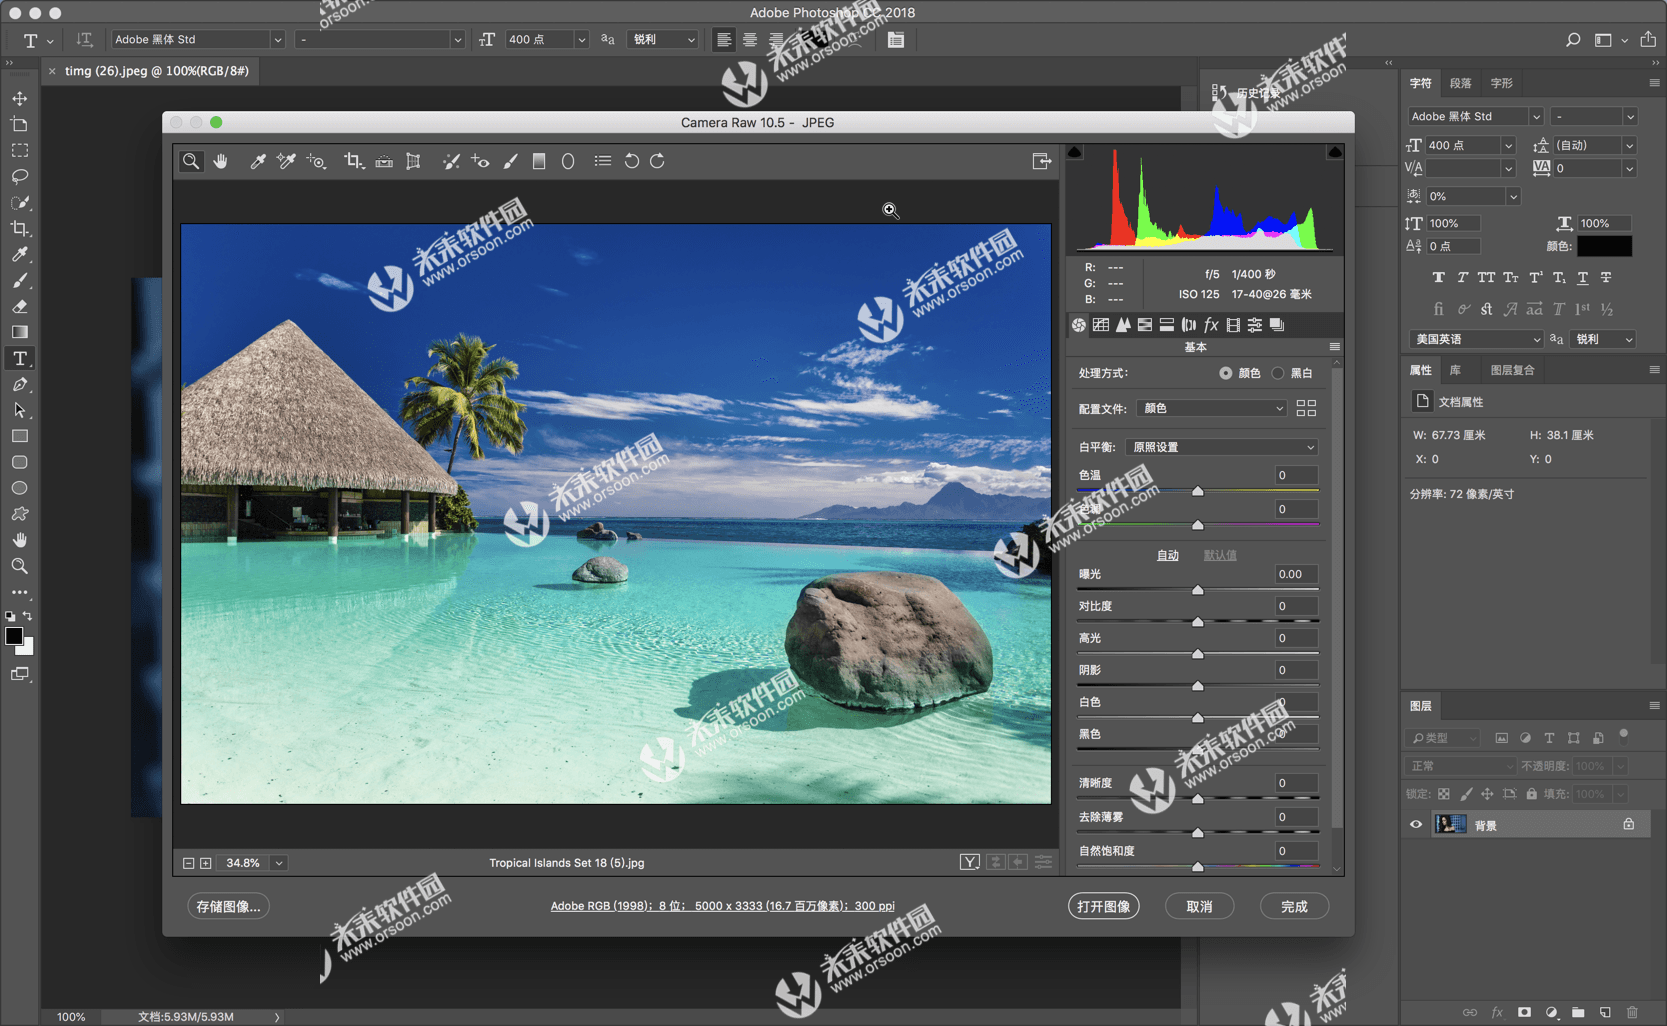Hide the 背景 layer with its eye toggle
This screenshot has width=1667, height=1026.
(1415, 824)
